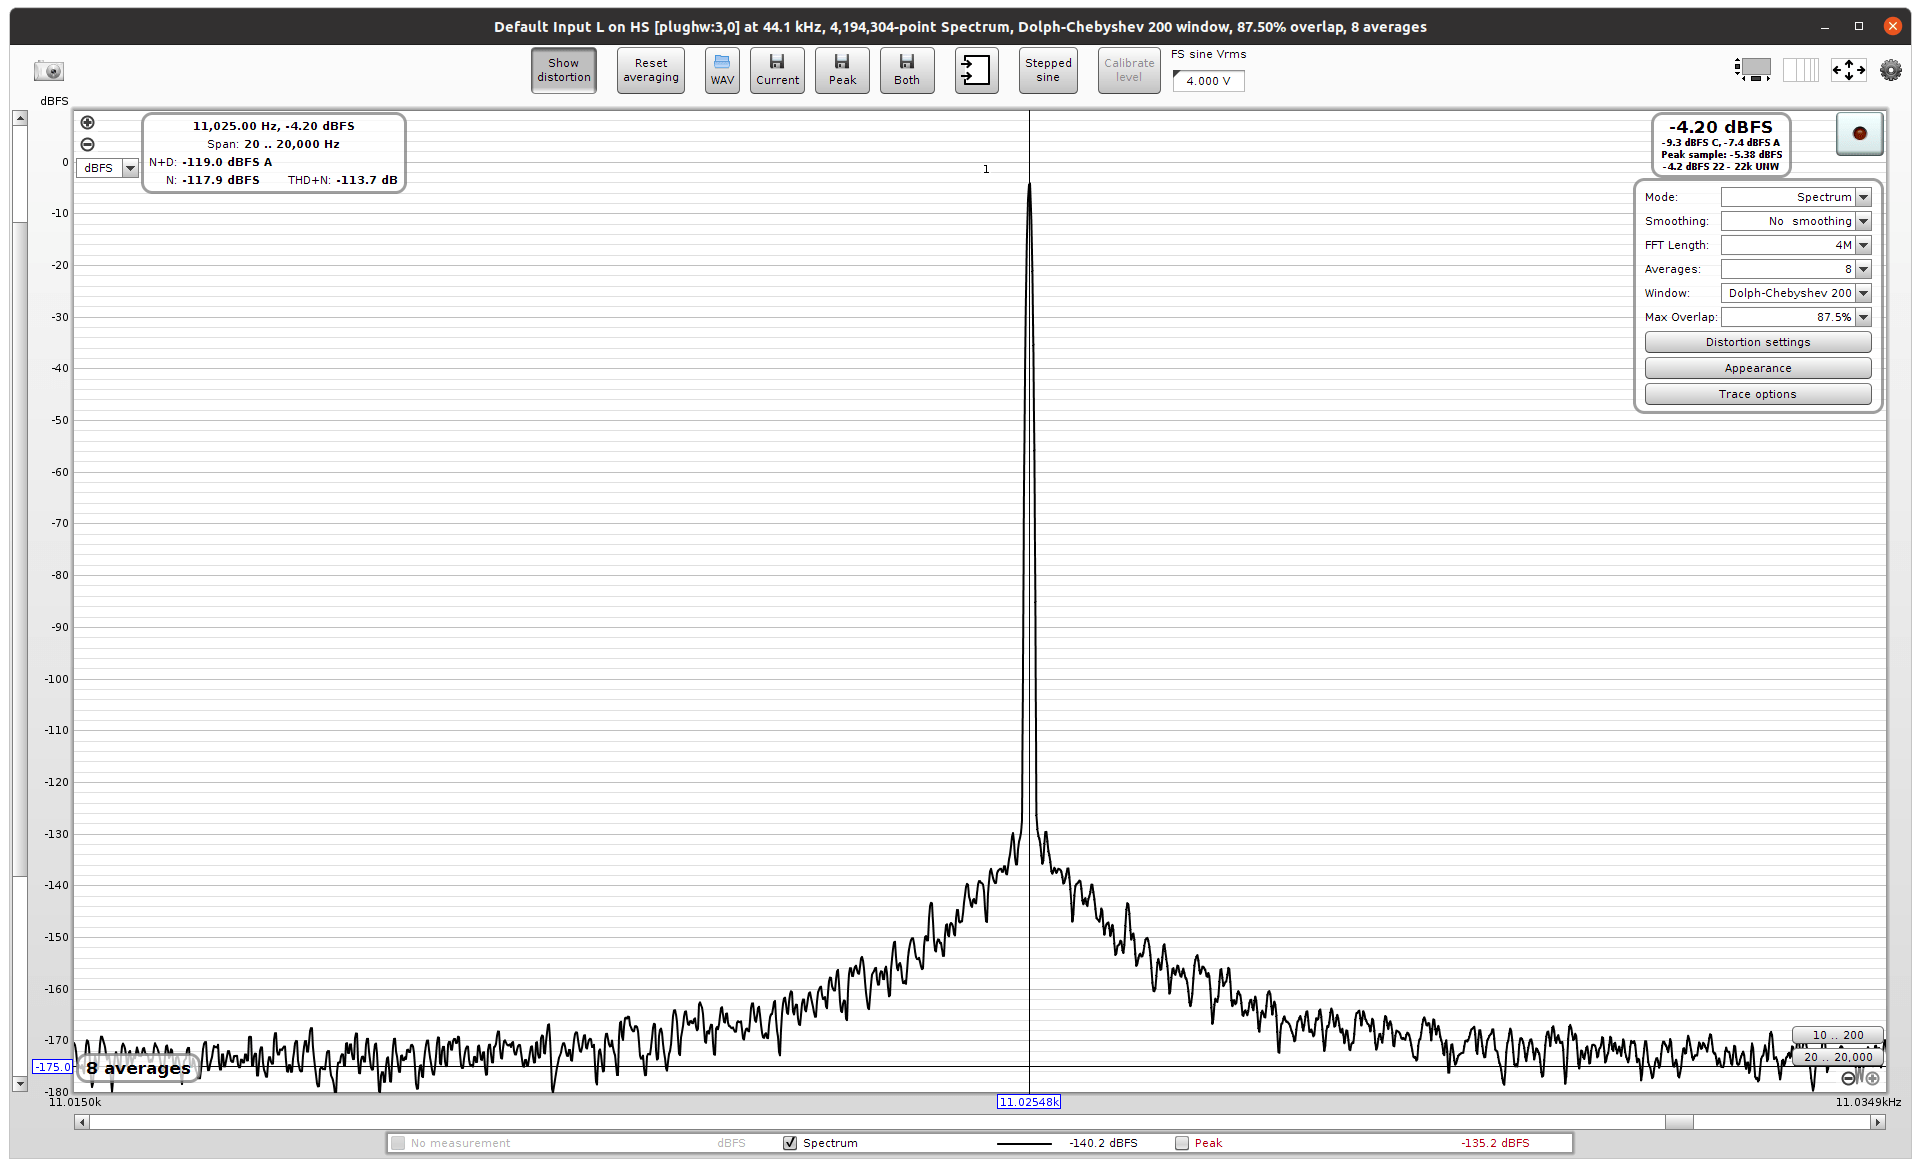Toggle scrollbars display icon
This screenshot has height=1168, width=1921.
[x=1752, y=70]
